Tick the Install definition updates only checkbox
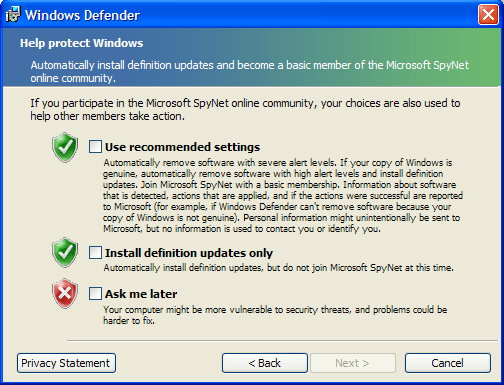The height and width of the screenshot is (385, 504). (x=95, y=253)
